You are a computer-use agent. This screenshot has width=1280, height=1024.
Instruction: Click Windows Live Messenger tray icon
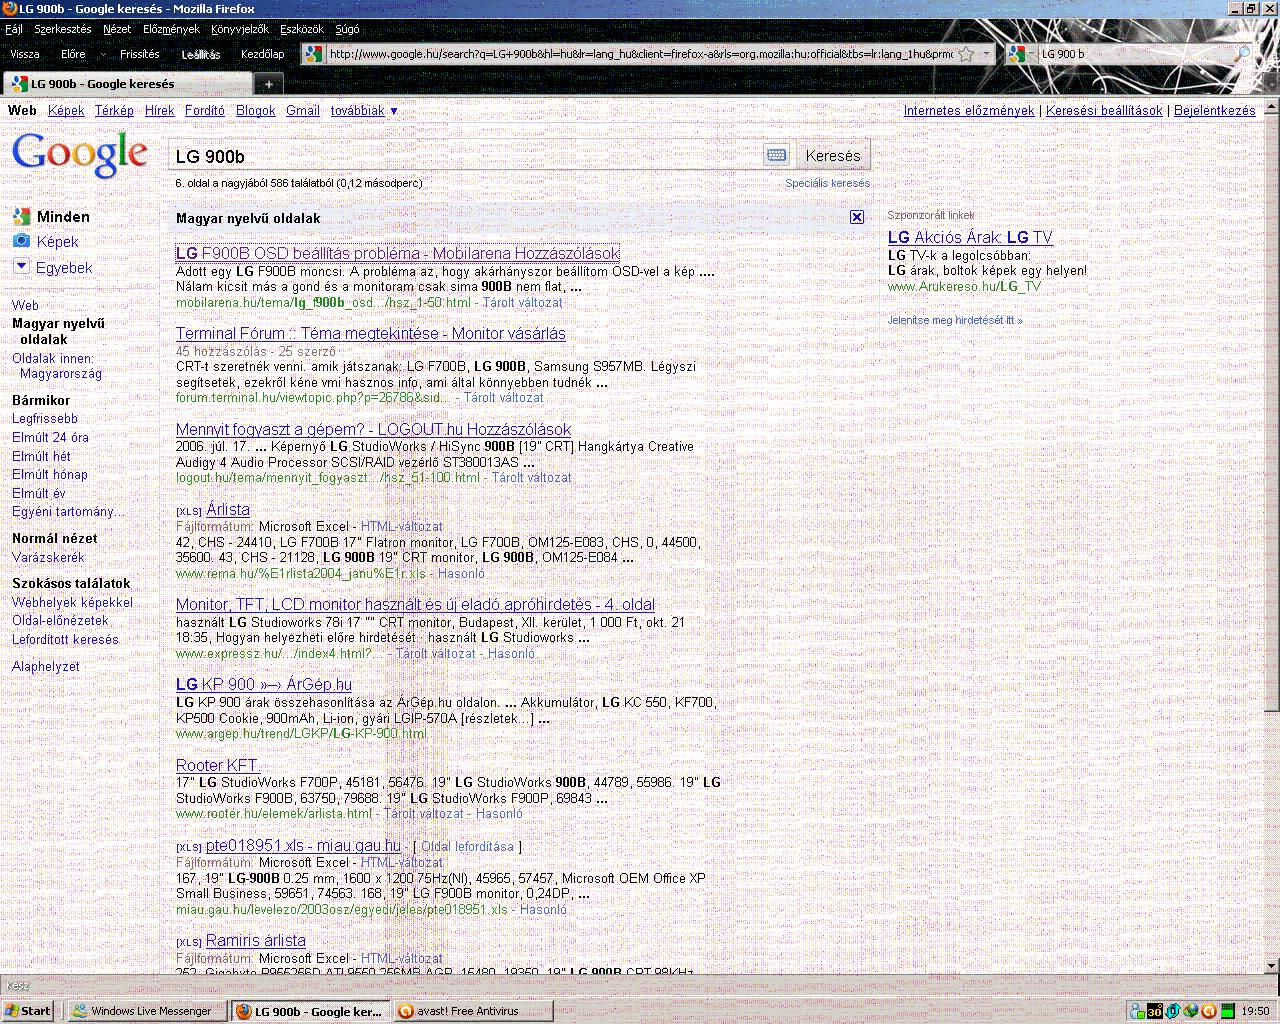click(x=1137, y=1011)
